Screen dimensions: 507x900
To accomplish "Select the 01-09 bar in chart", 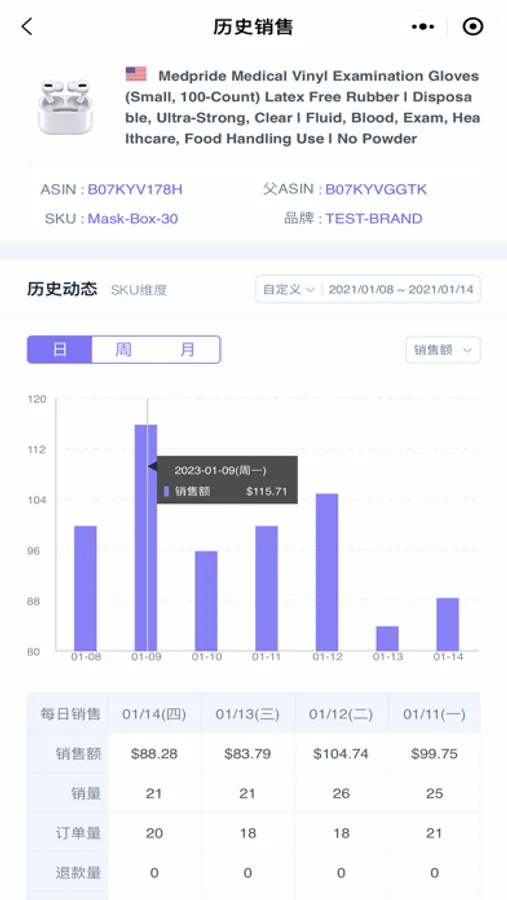I will [146, 537].
